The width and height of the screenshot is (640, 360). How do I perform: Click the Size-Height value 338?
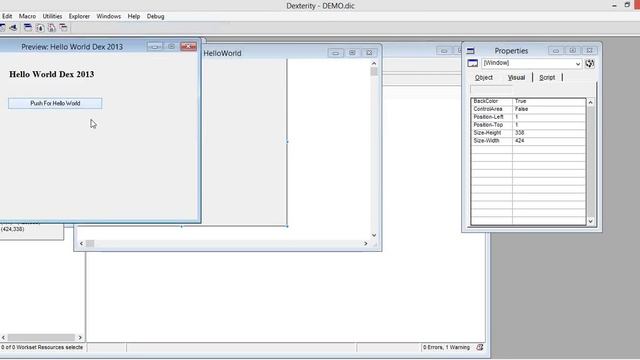point(519,133)
